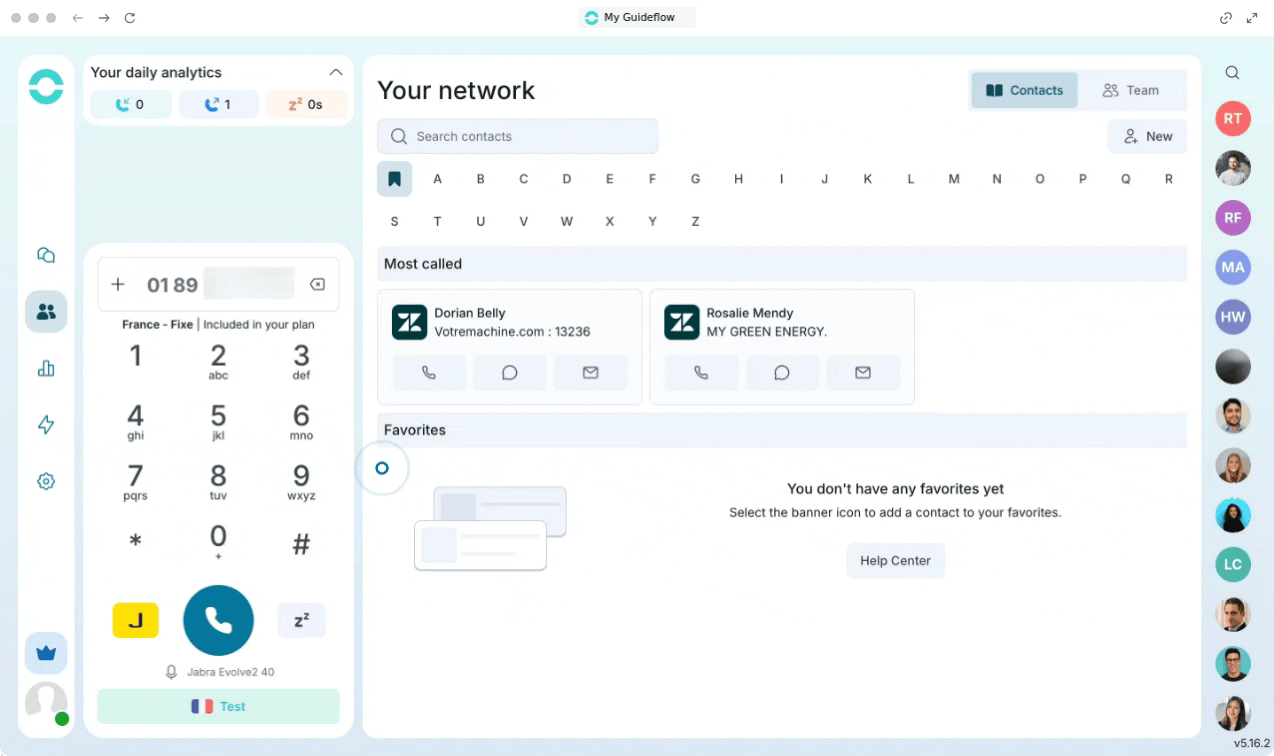
Task: Open the settings gear in sidebar
Action: coord(46,481)
